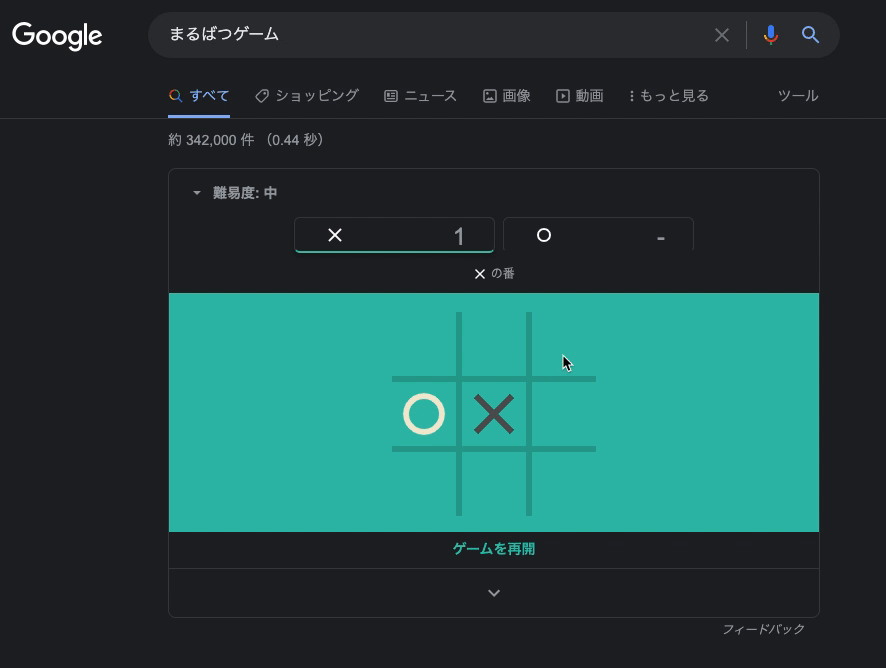This screenshot has height=668, width=886.
Task: Switch to the ニュース tab
Action: [x=420, y=96]
